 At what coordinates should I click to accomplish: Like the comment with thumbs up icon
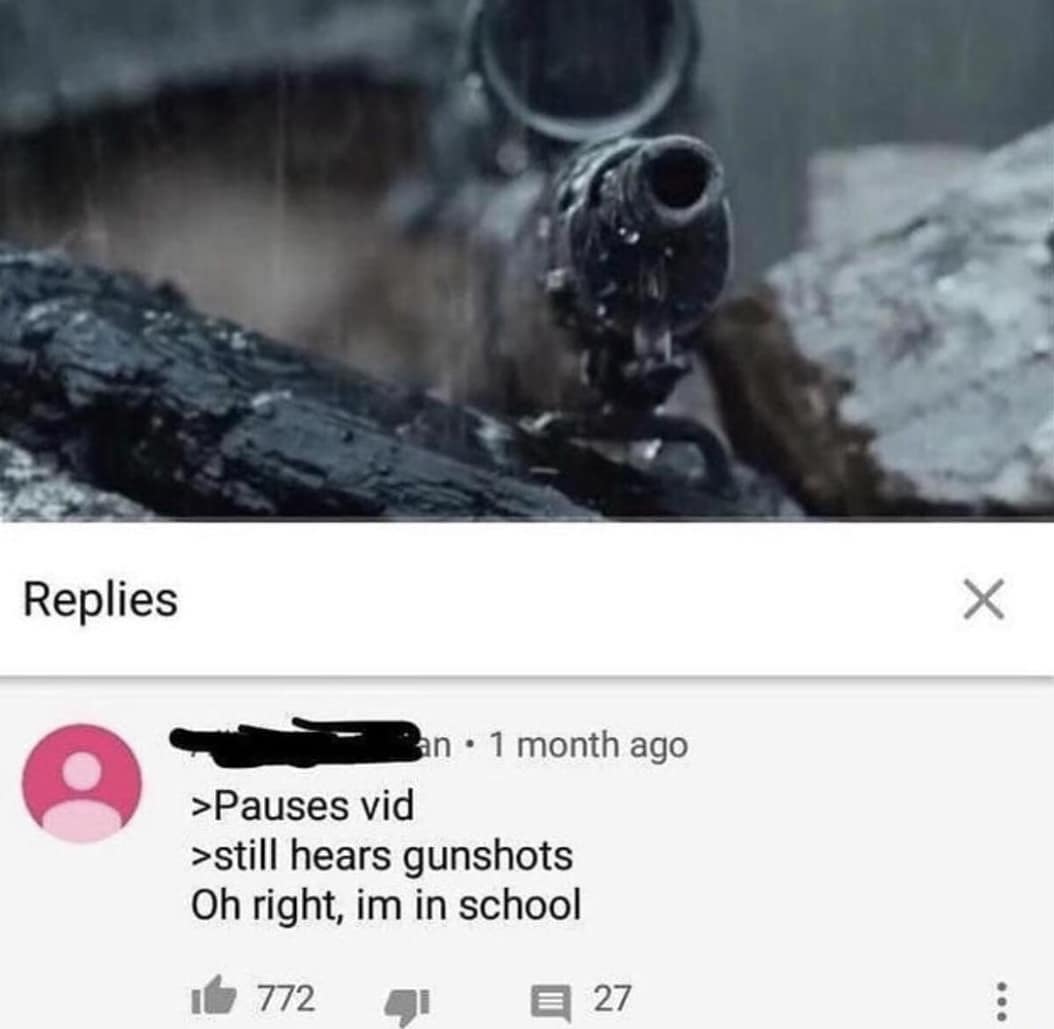tap(214, 995)
